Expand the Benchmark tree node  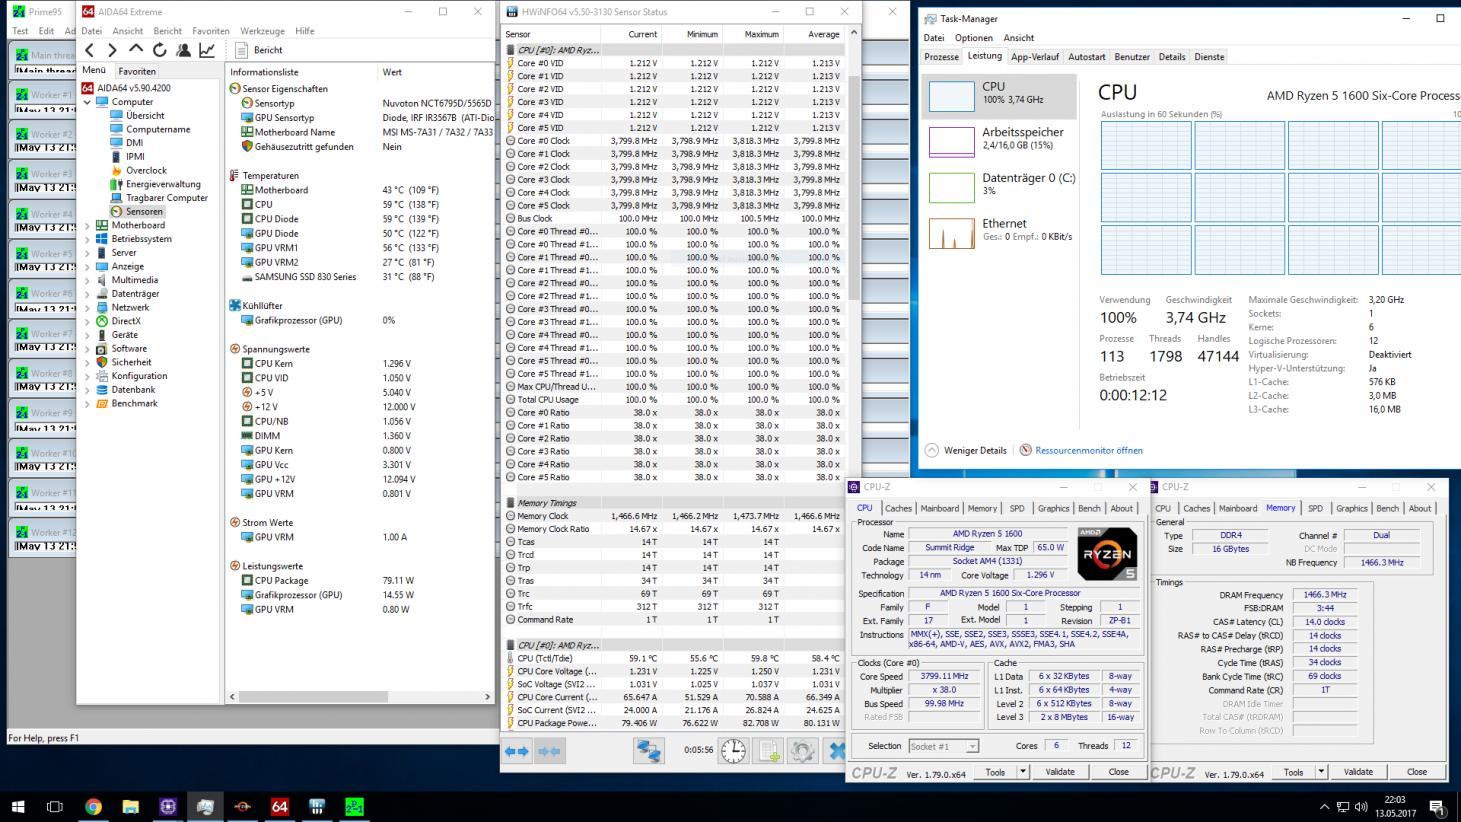click(x=87, y=403)
